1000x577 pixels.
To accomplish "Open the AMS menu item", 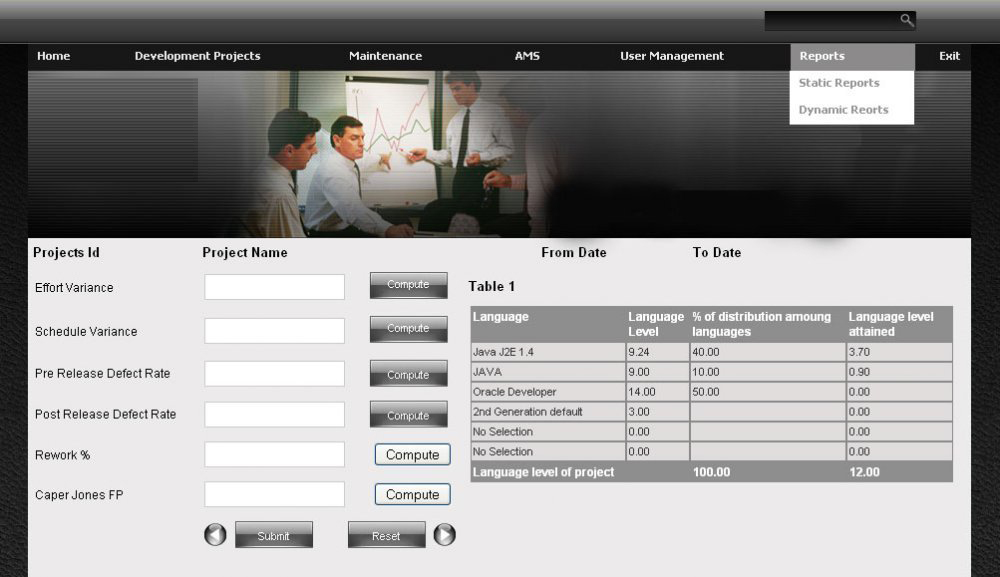I will tap(527, 56).
